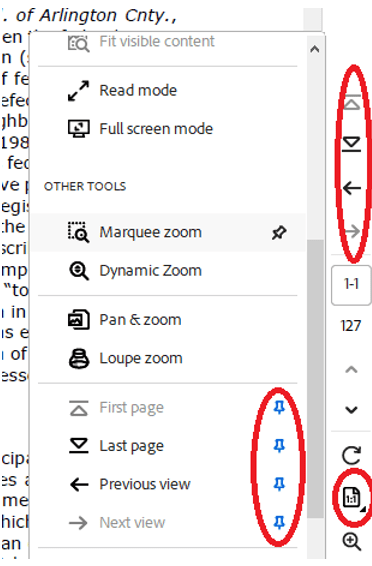The height and width of the screenshot is (566, 372).
Task: Click the rotate clockwise icon
Action: (x=351, y=455)
